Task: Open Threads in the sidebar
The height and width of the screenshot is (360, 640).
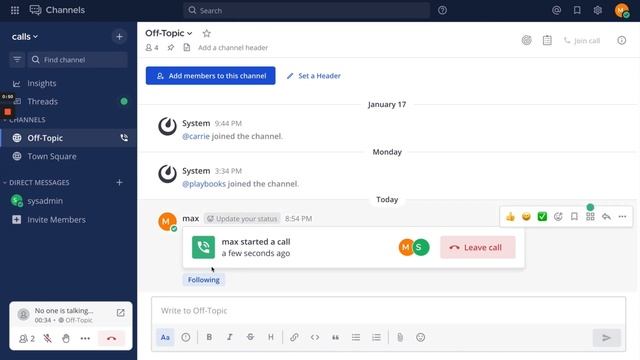Action: pyautogui.click(x=42, y=101)
